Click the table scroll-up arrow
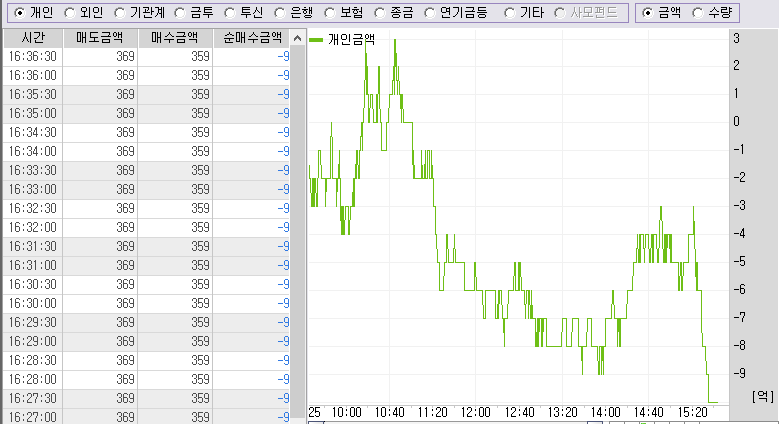 [297, 38]
